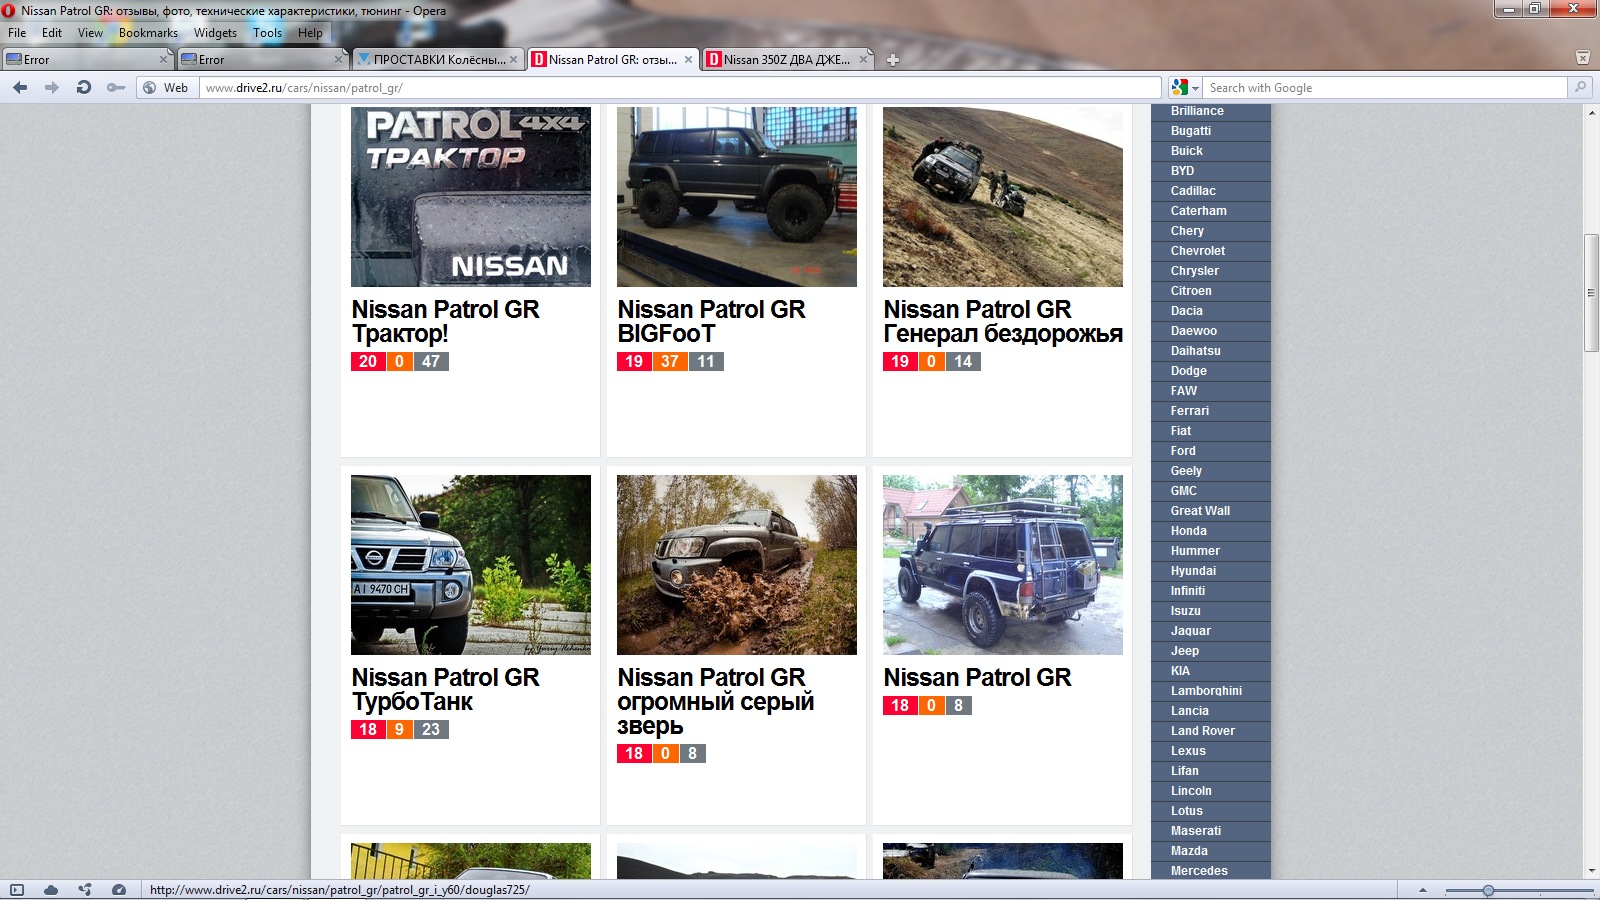Viewport: 1600px width, 900px height.
Task: Open the Nissan Patrol GR Трактор! title
Action: tap(445, 322)
